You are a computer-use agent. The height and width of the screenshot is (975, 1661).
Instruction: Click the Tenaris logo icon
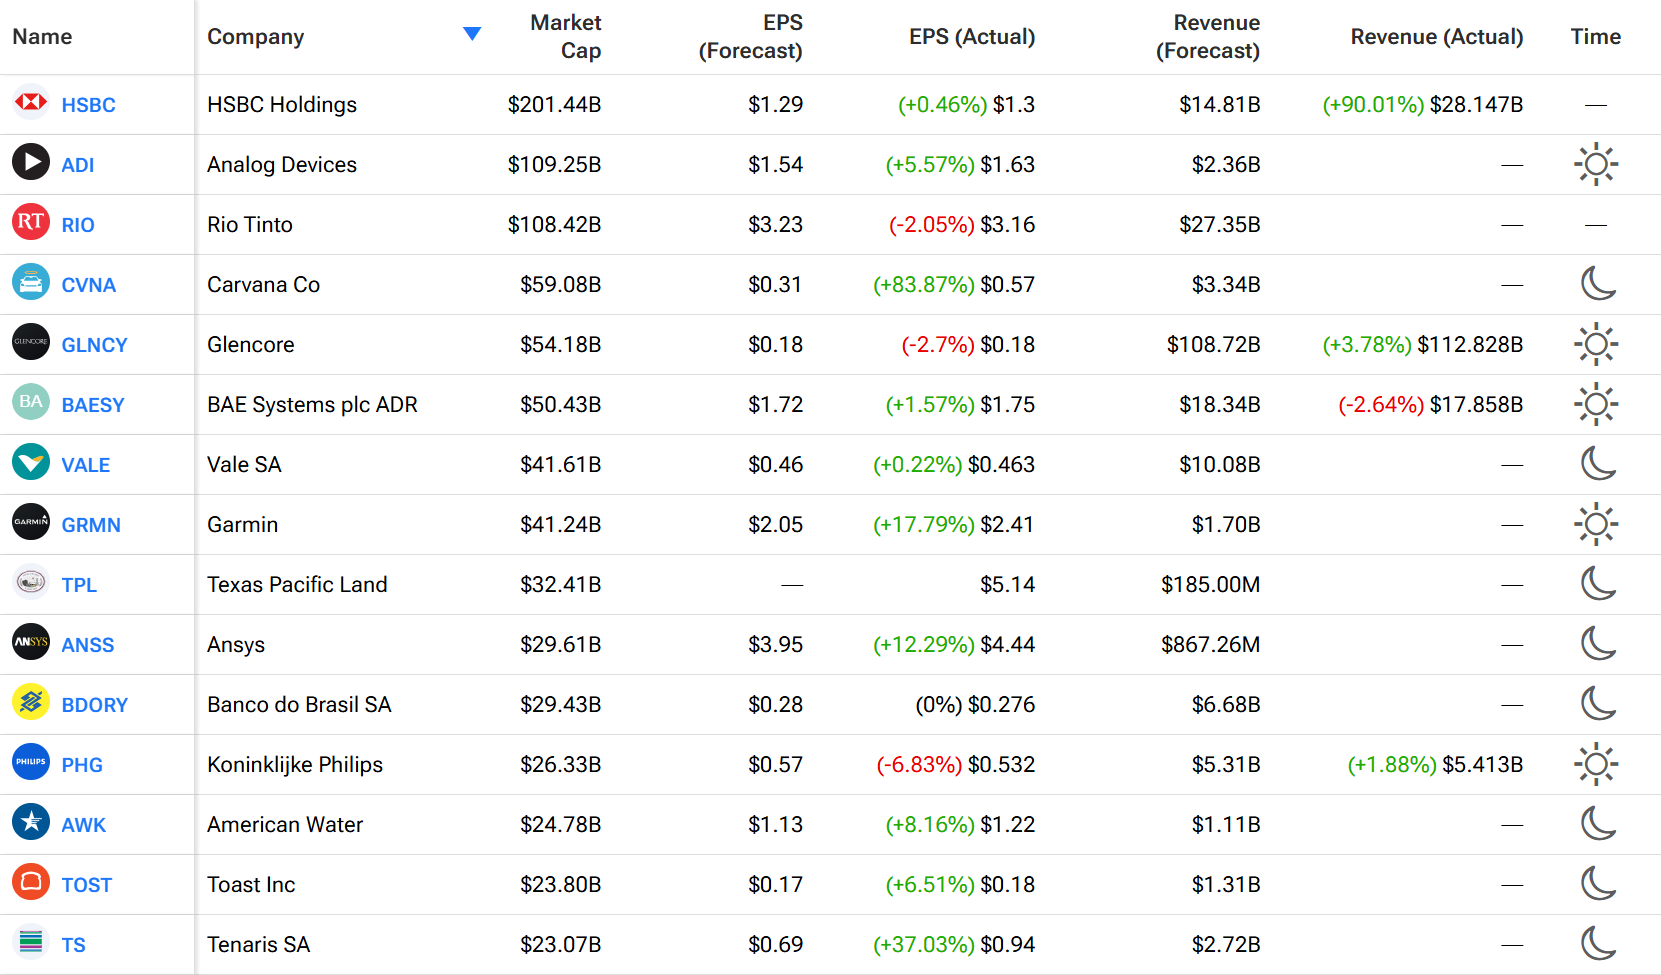click(x=31, y=942)
